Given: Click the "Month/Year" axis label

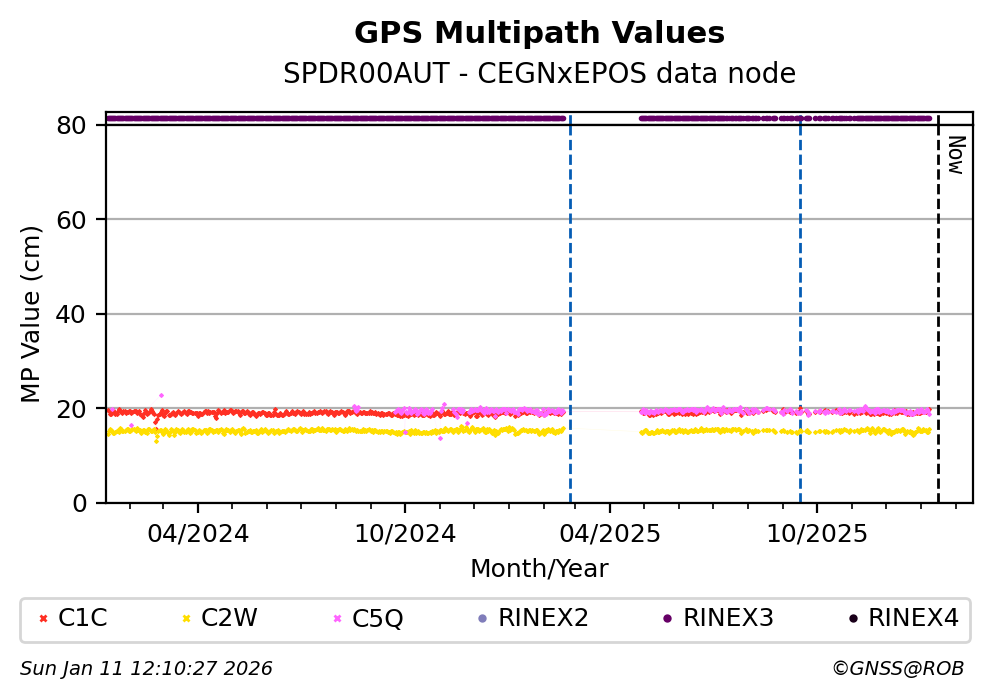Looking at the screenshot, I should [x=539, y=569].
